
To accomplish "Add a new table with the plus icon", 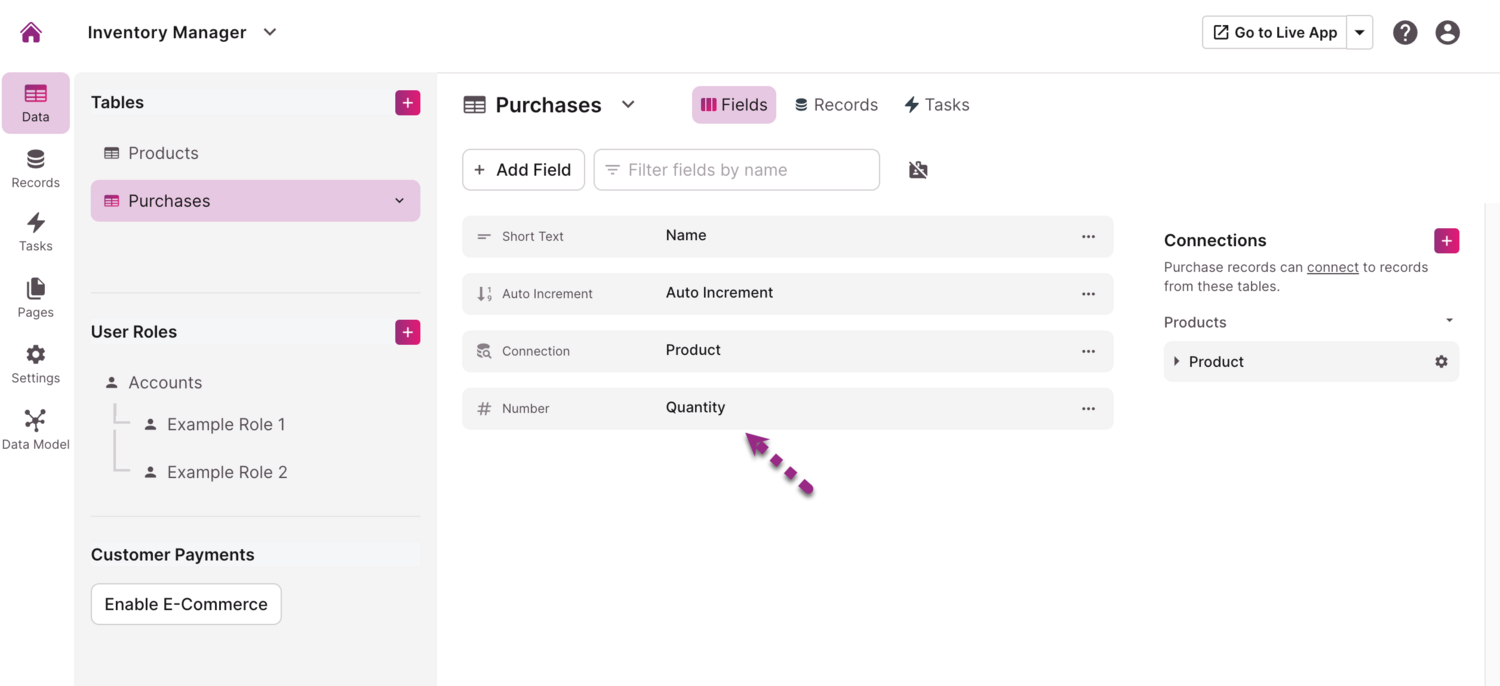I will [407, 102].
